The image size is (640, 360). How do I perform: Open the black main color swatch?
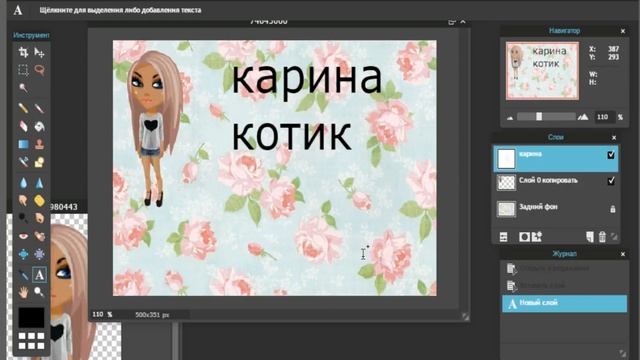pyautogui.click(x=31, y=318)
